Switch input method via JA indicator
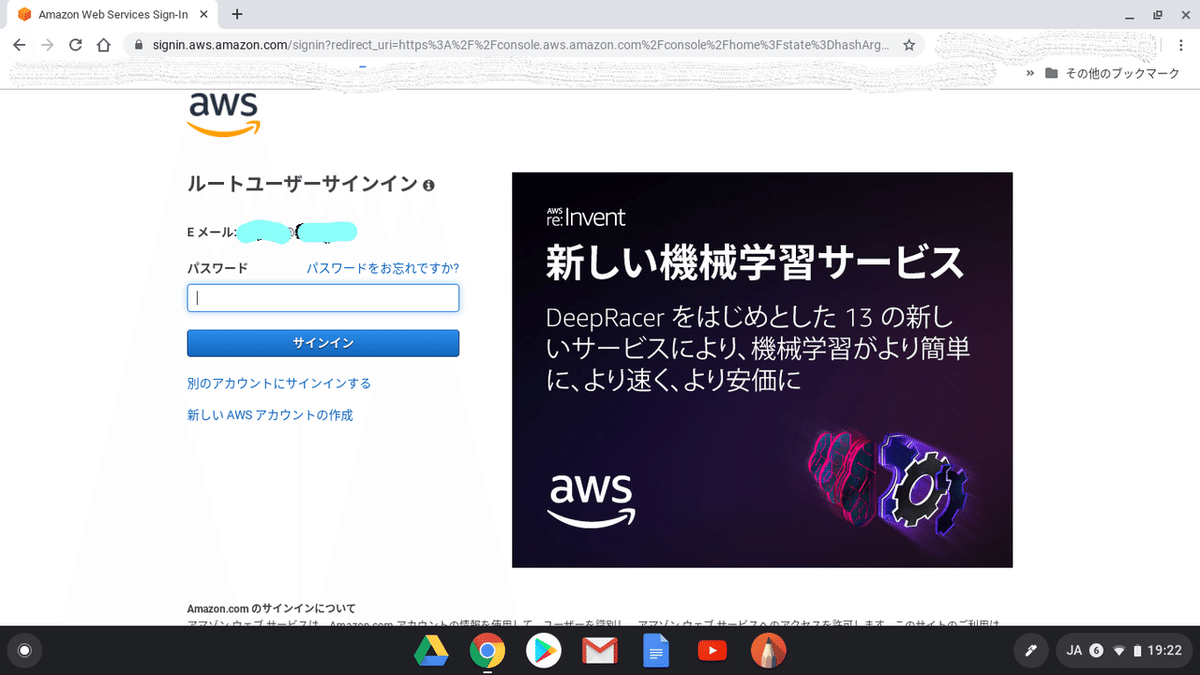The width and height of the screenshot is (1200, 675). click(x=1075, y=651)
